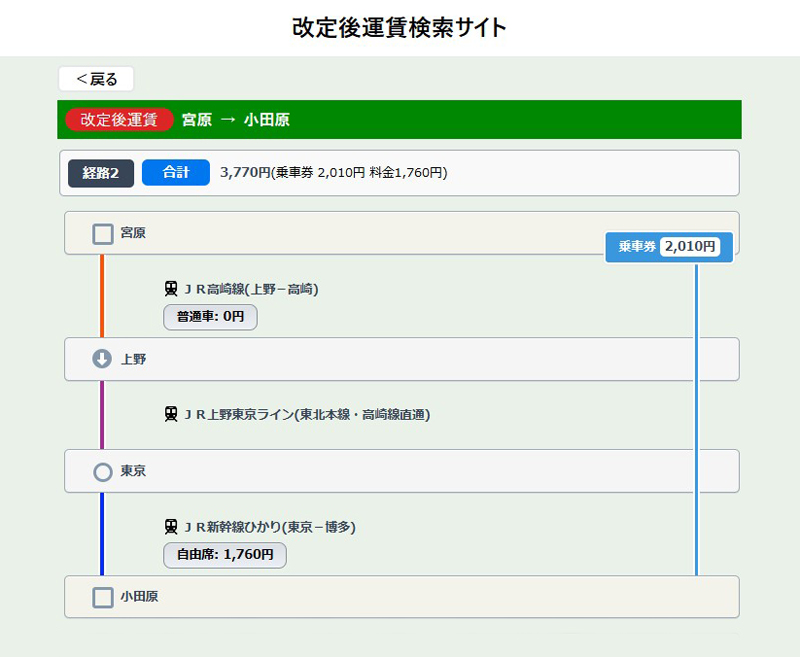Screen dimensions: 800x657
Task: Click the 乗車券 2,010円 fare tag
Action: coord(669,246)
